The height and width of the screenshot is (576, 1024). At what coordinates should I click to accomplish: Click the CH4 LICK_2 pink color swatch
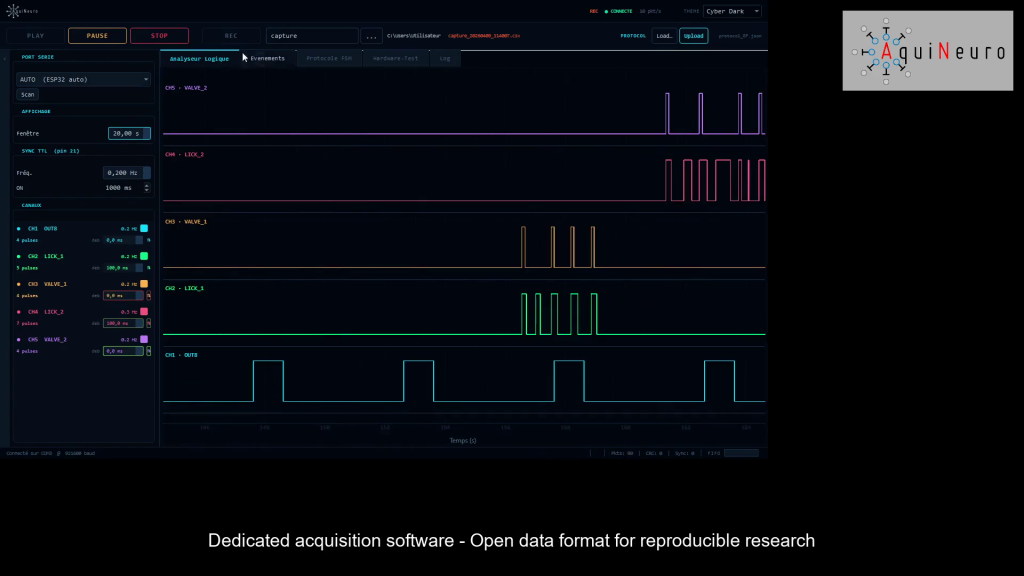tap(144, 312)
